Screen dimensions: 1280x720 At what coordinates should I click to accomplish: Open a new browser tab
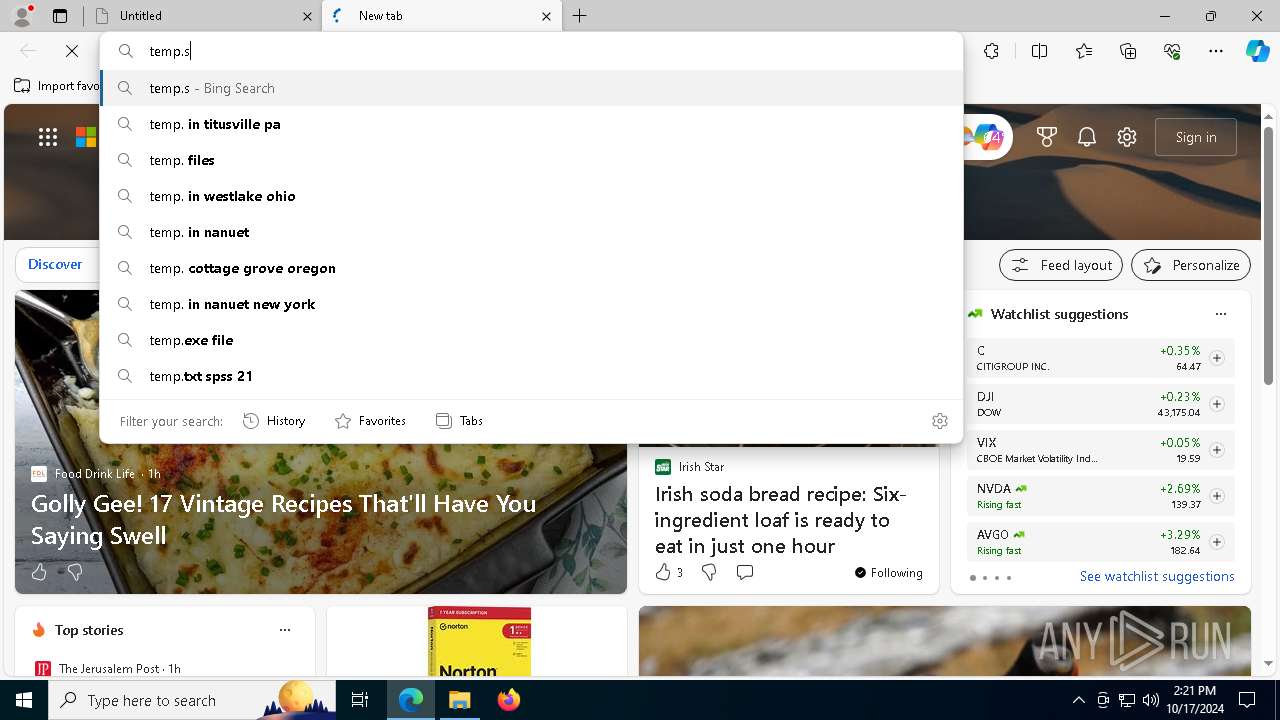tap(580, 16)
